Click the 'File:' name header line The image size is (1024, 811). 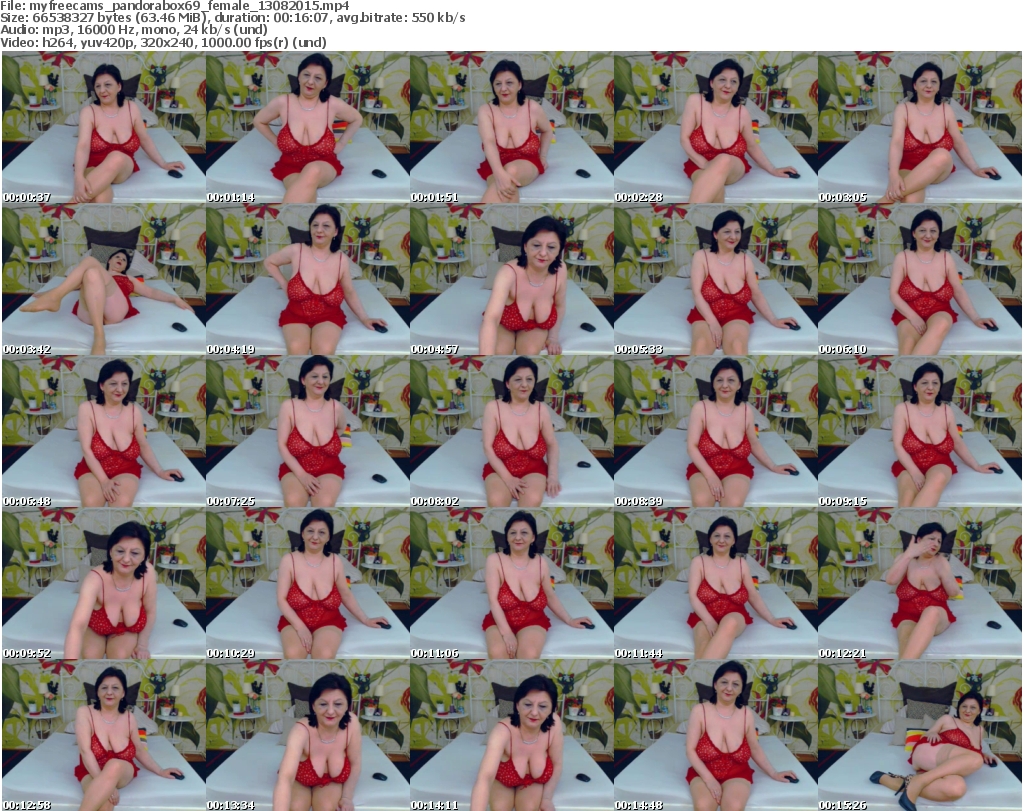(x=174, y=6)
